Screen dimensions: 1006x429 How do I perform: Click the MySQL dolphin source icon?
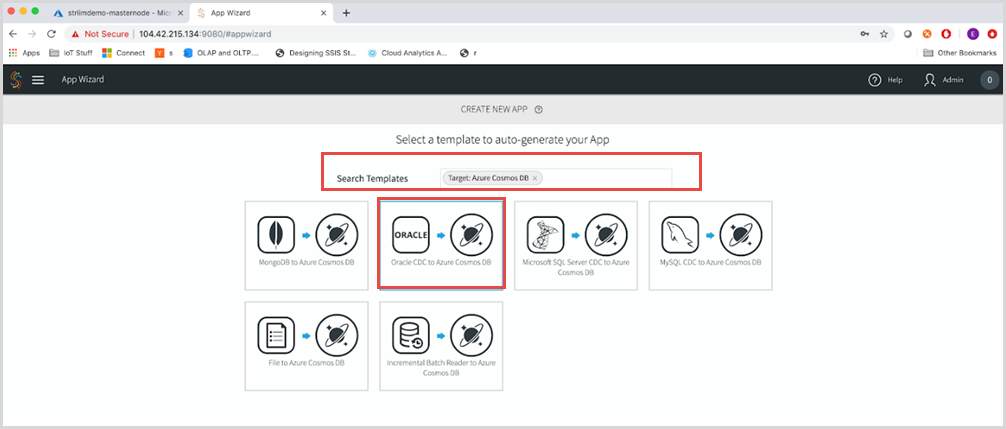(x=680, y=235)
